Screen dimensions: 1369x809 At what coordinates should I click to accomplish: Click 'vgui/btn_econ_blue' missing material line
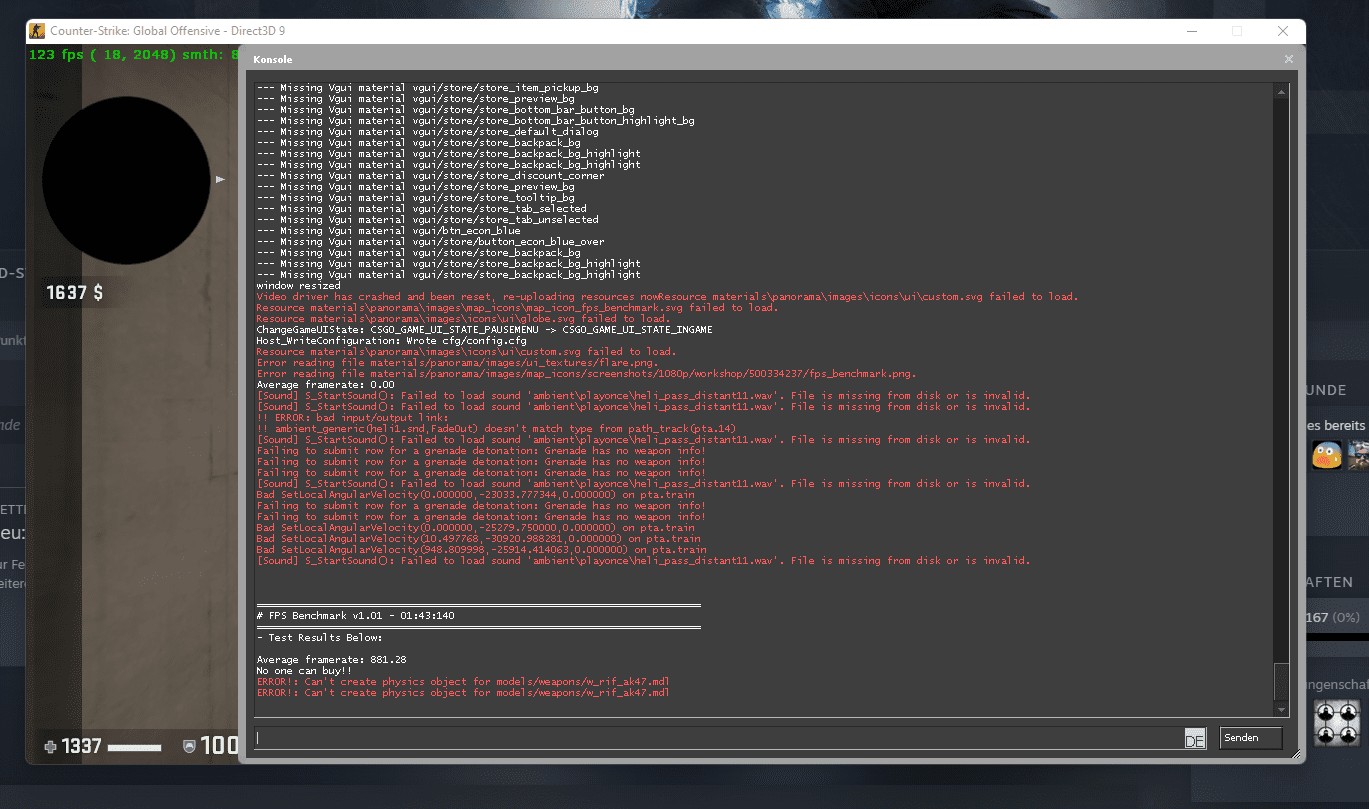388,230
